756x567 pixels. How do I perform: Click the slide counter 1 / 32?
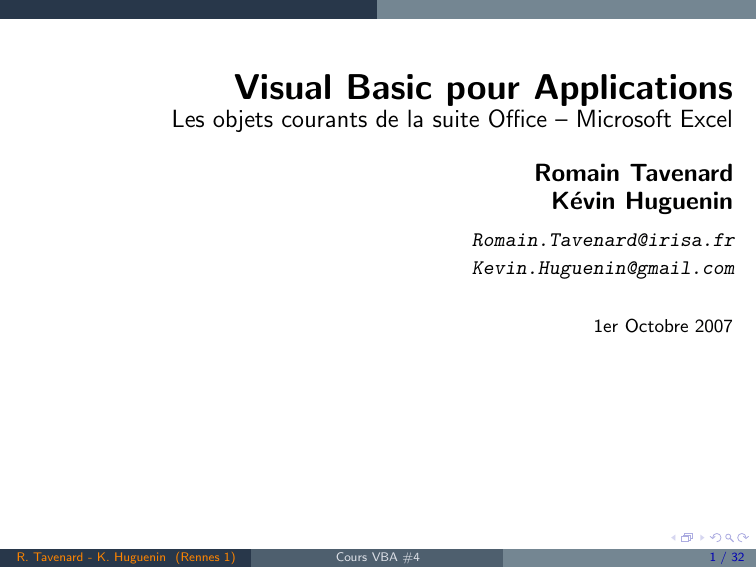point(727,557)
